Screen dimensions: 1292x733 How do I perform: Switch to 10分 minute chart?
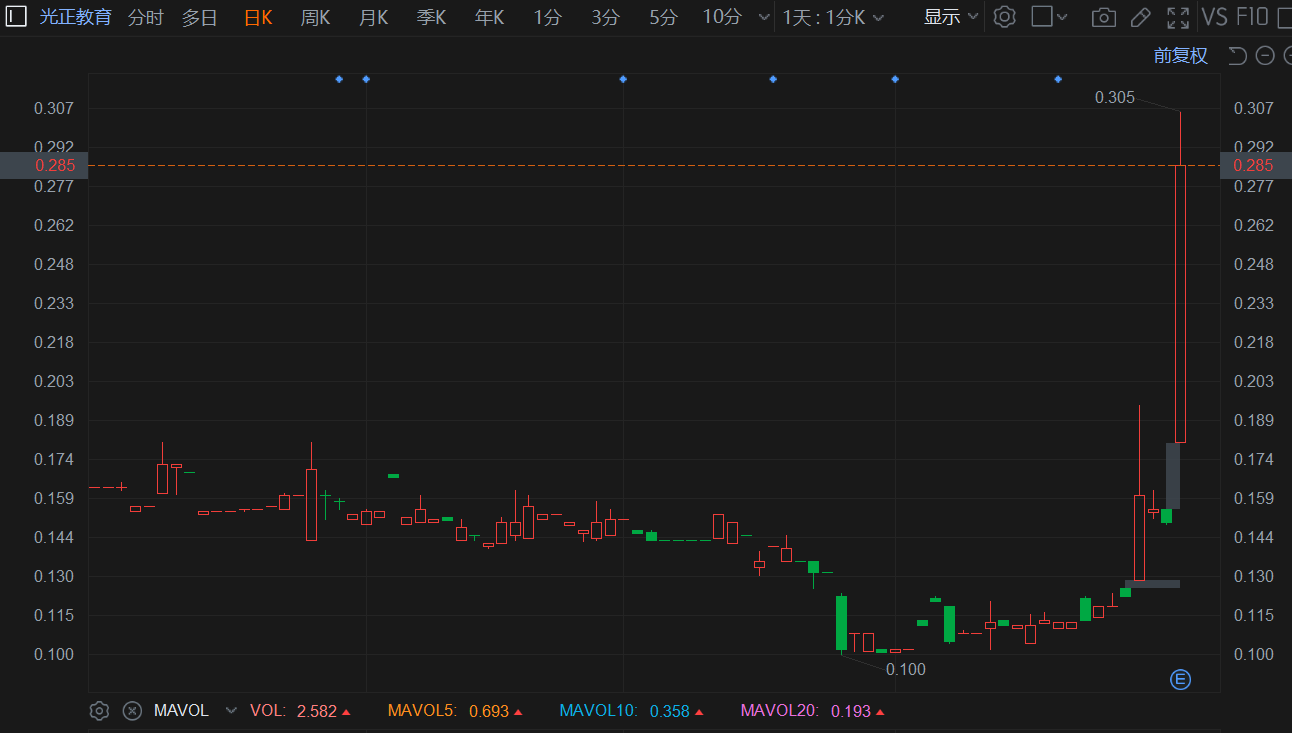[x=722, y=17]
